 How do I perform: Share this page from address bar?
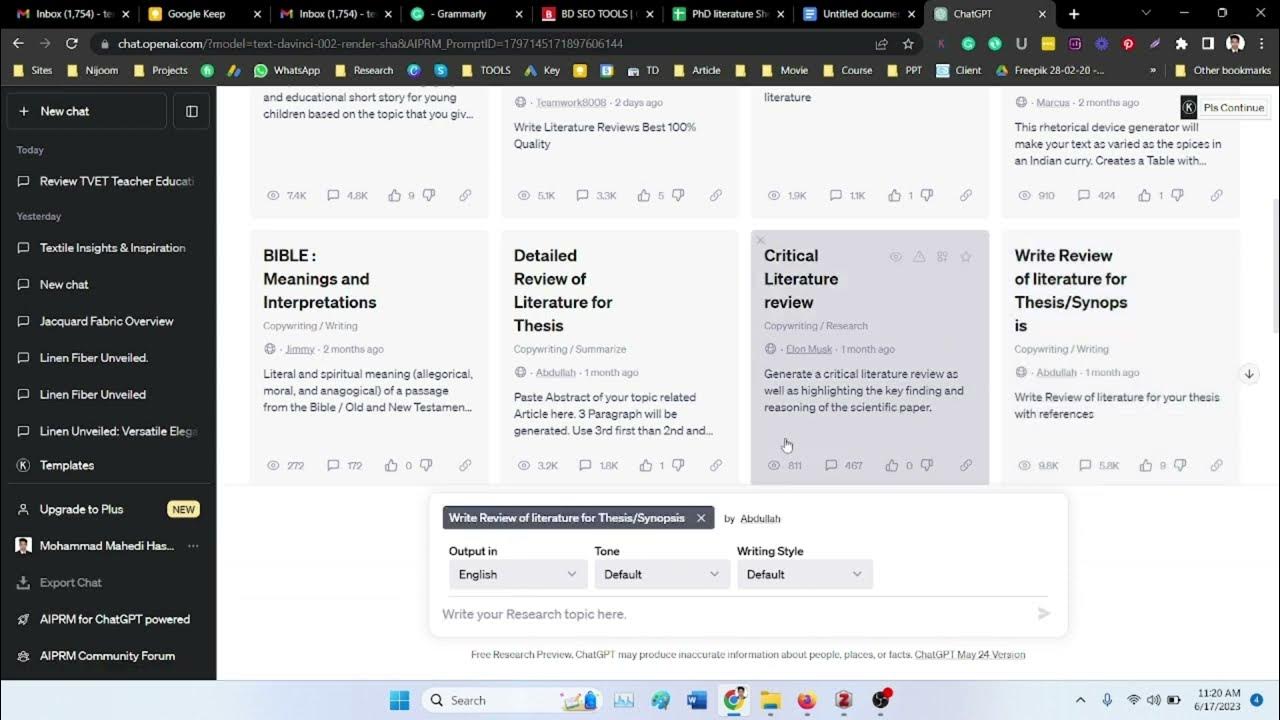pyautogui.click(x=881, y=44)
